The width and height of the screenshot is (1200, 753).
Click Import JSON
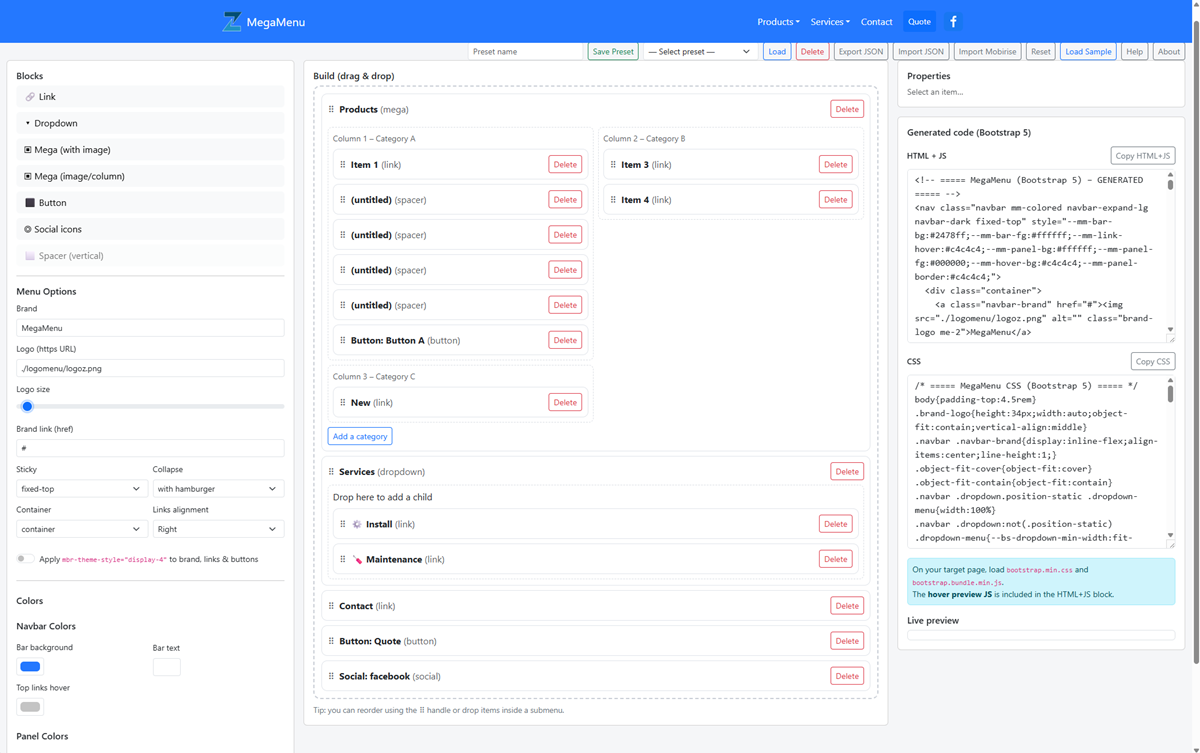click(x=921, y=51)
